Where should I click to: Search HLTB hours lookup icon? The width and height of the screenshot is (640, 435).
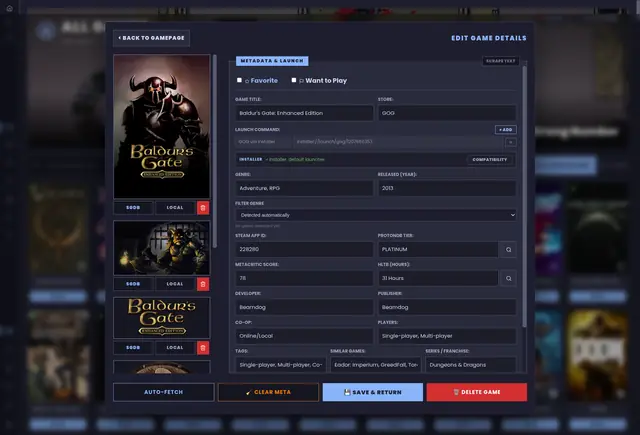508,278
